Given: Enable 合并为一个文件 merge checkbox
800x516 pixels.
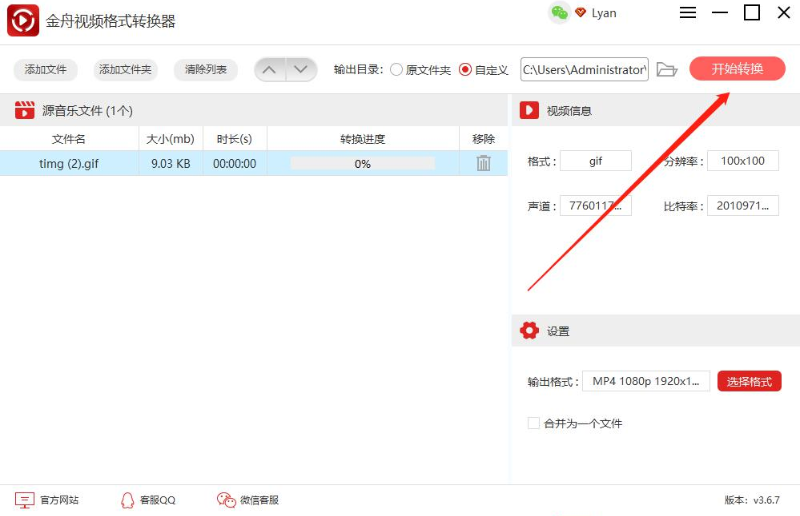Looking at the screenshot, I should 534,423.
